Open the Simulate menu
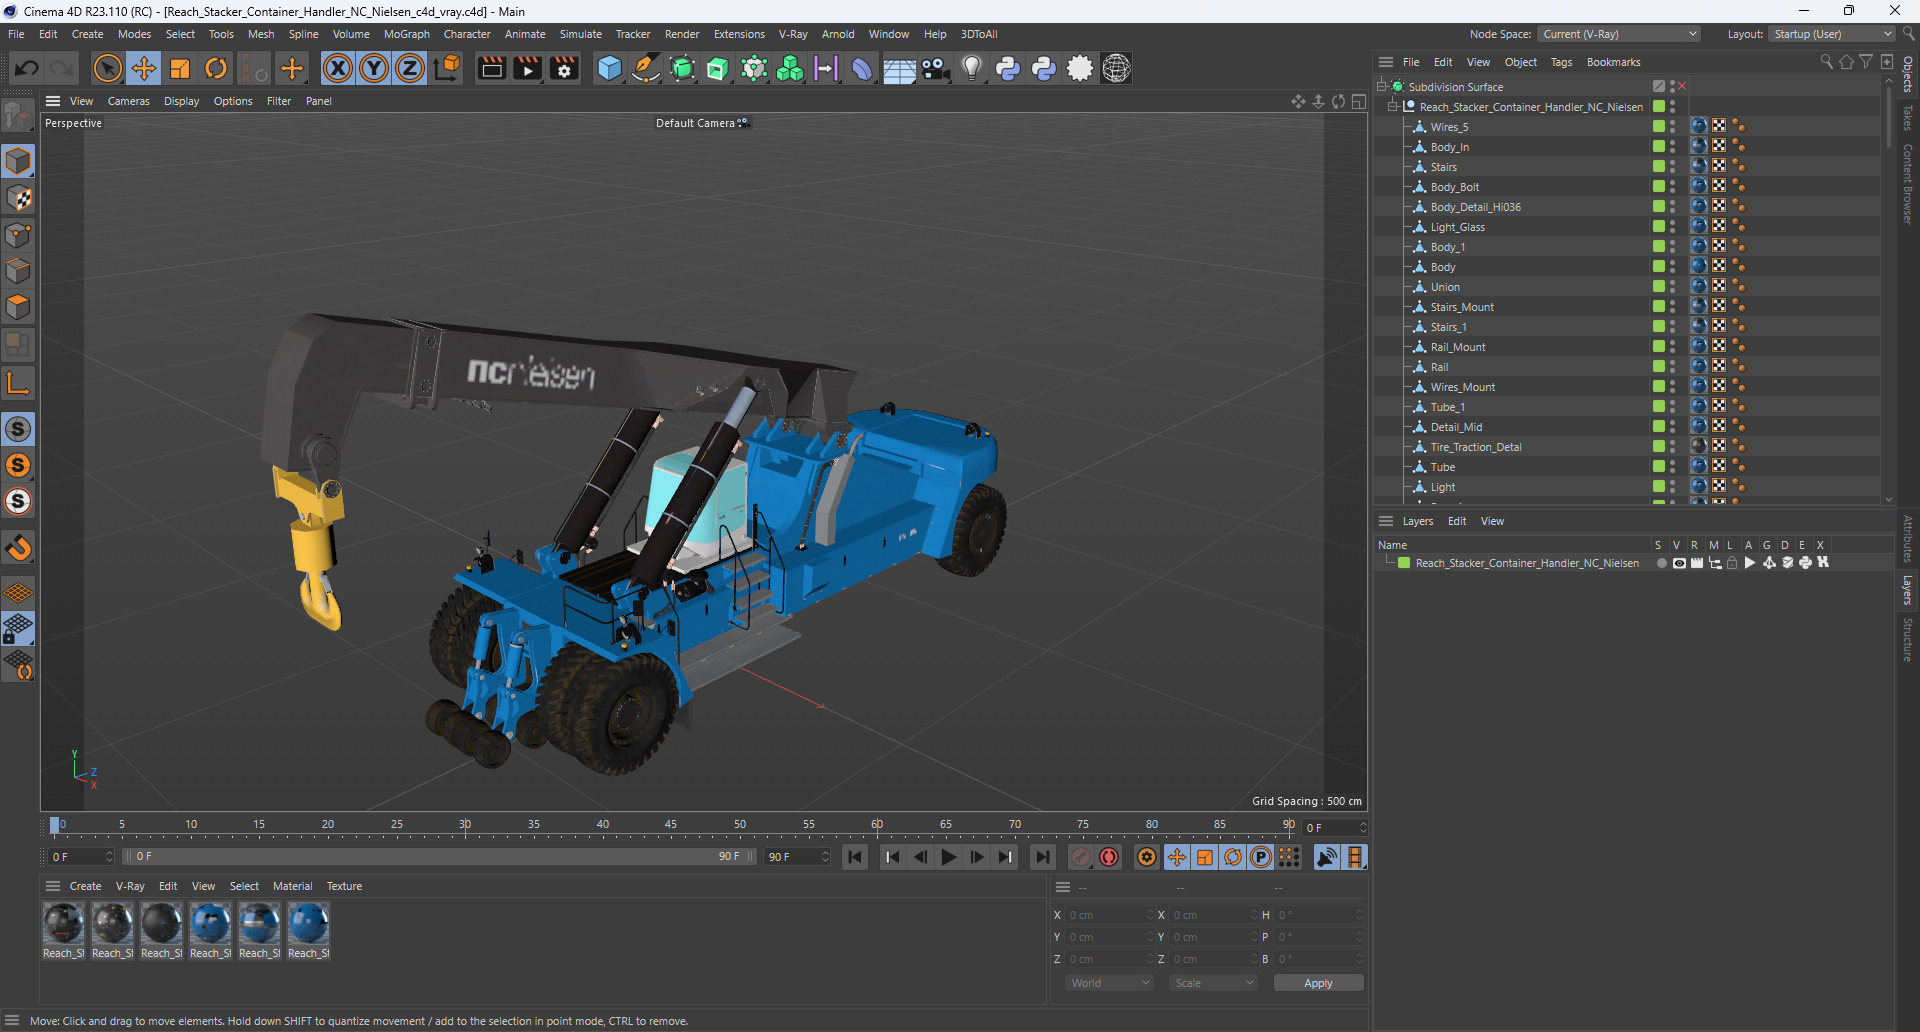1920x1032 pixels. click(580, 34)
